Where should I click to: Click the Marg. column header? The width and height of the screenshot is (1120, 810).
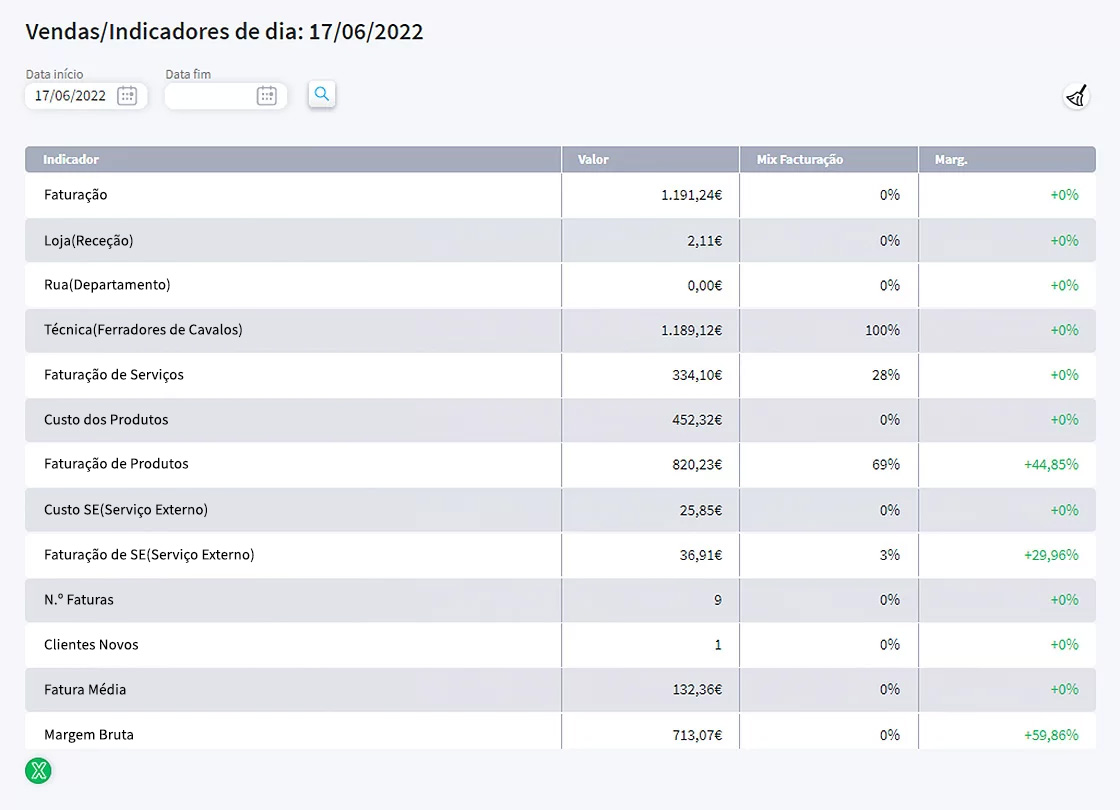[951, 160]
